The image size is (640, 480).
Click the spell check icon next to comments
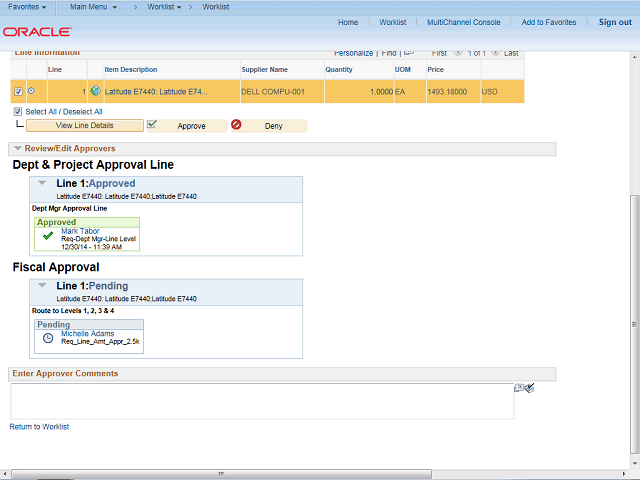pyautogui.click(x=530, y=388)
